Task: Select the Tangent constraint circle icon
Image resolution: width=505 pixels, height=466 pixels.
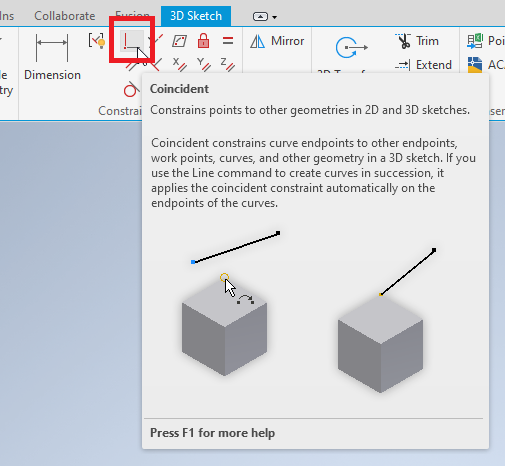Action: point(131,89)
